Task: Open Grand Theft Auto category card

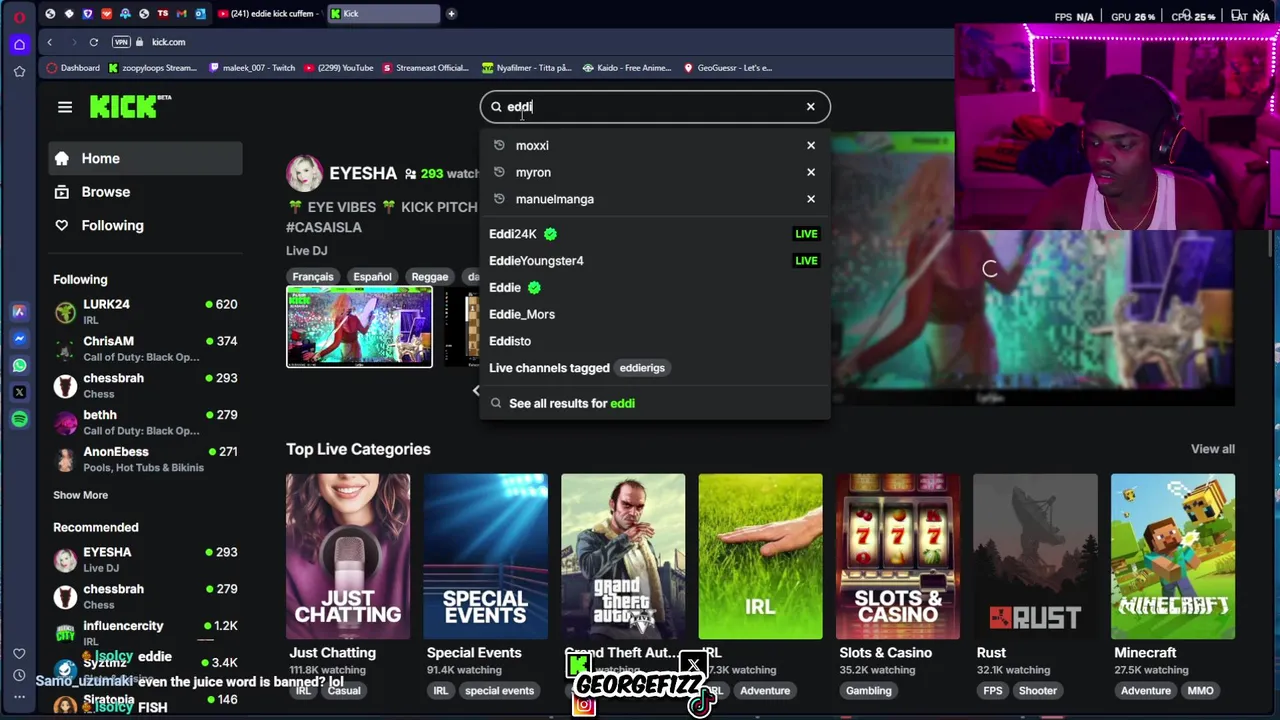Action: click(x=623, y=556)
